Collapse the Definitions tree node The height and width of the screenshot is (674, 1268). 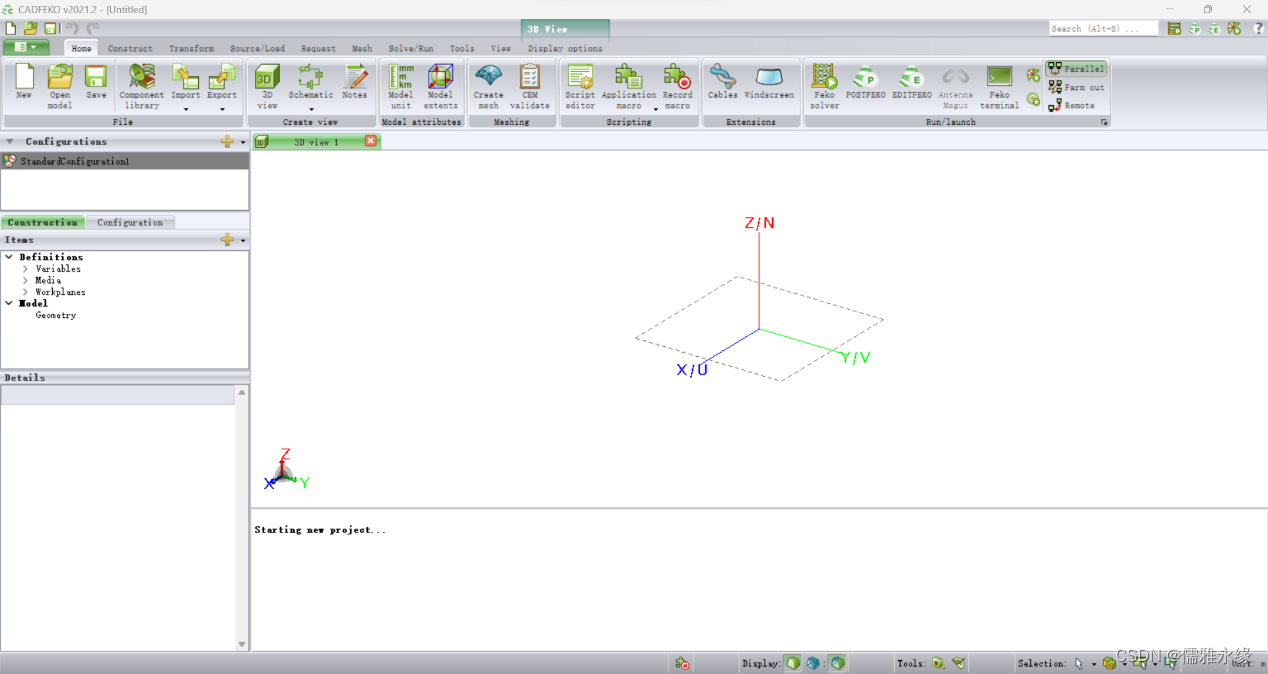click(9, 257)
